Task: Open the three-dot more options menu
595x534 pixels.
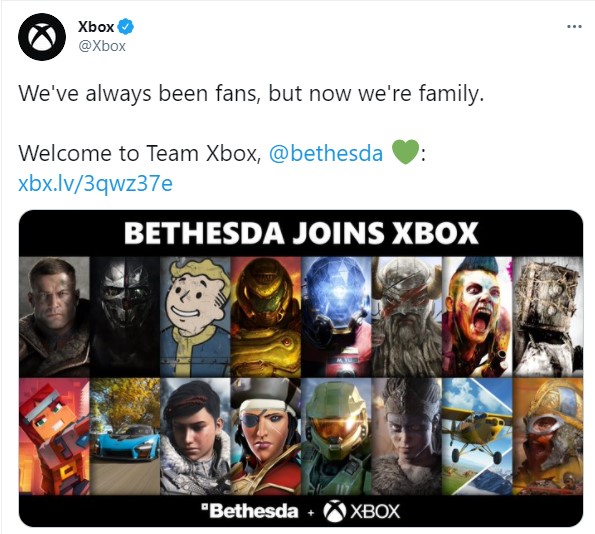Action: pyautogui.click(x=574, y=27)
